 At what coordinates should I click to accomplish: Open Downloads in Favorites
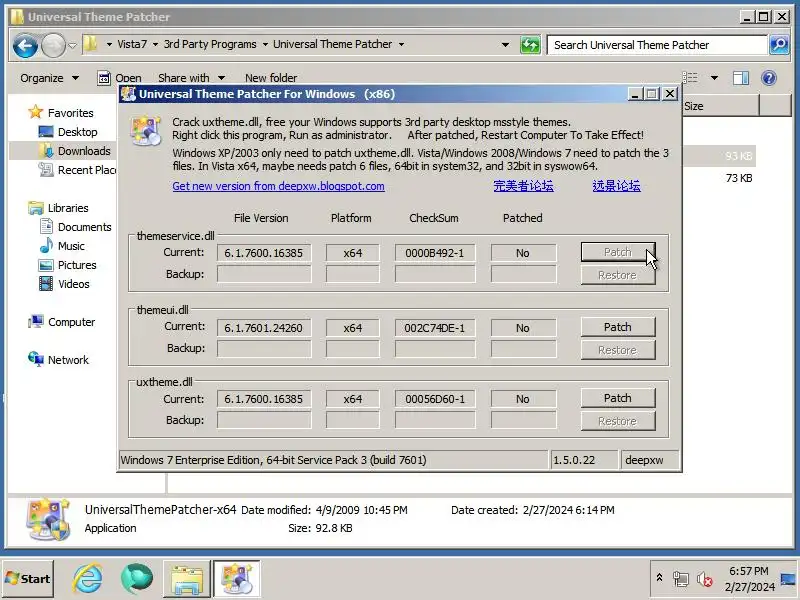(x=74, y=151)
